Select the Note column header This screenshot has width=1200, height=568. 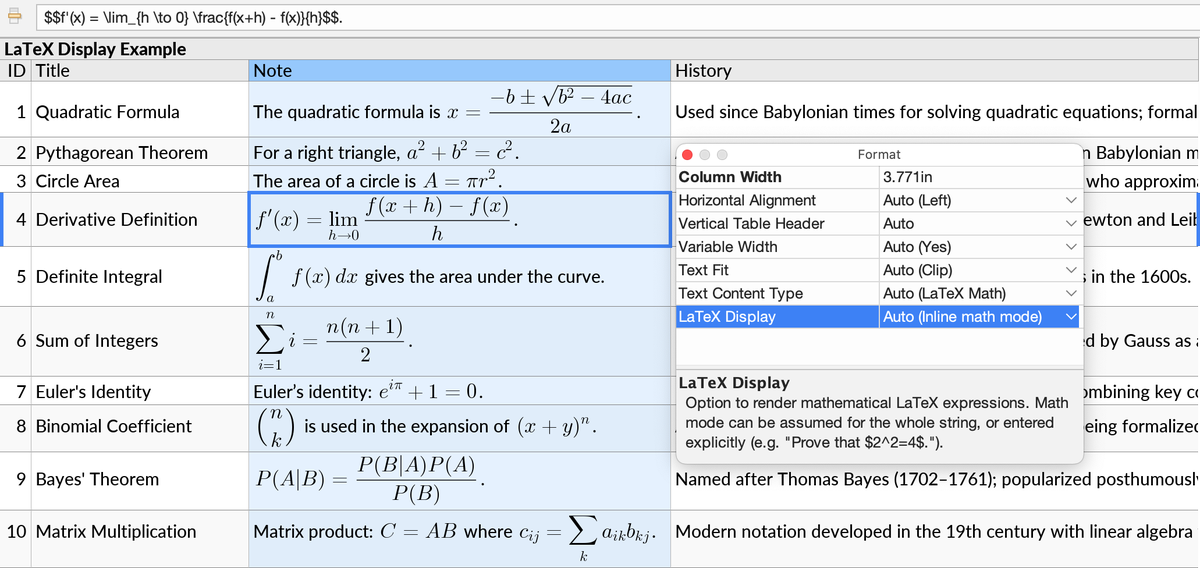[460, 71]
